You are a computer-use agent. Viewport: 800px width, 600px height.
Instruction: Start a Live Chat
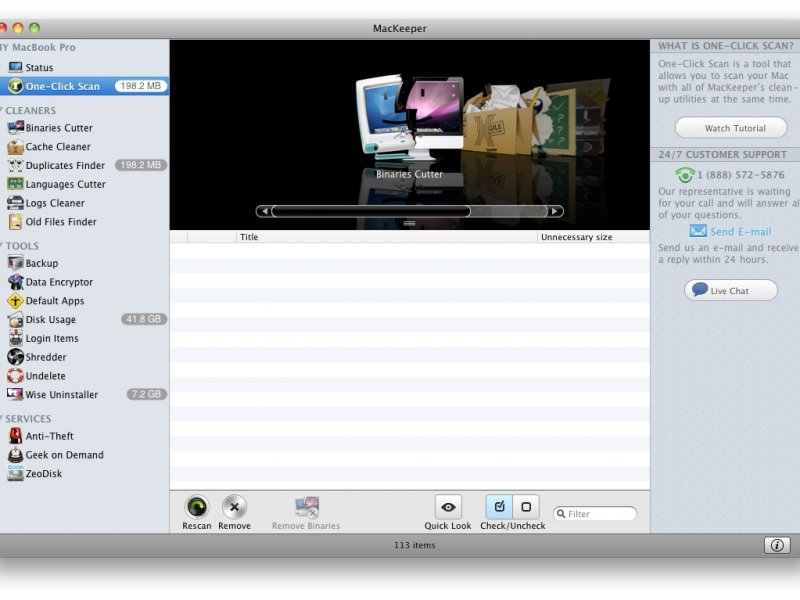coord(731,291)
